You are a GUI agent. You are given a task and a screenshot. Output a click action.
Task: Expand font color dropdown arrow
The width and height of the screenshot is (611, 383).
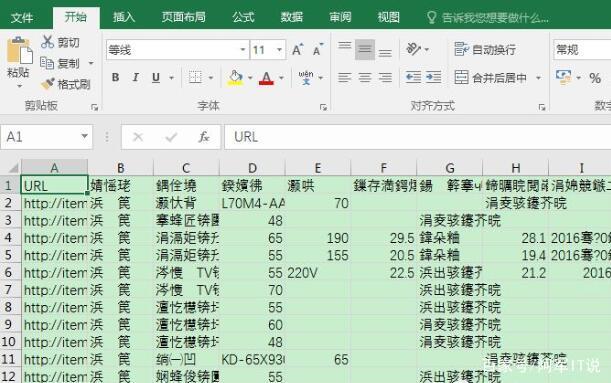pos(281,78)
